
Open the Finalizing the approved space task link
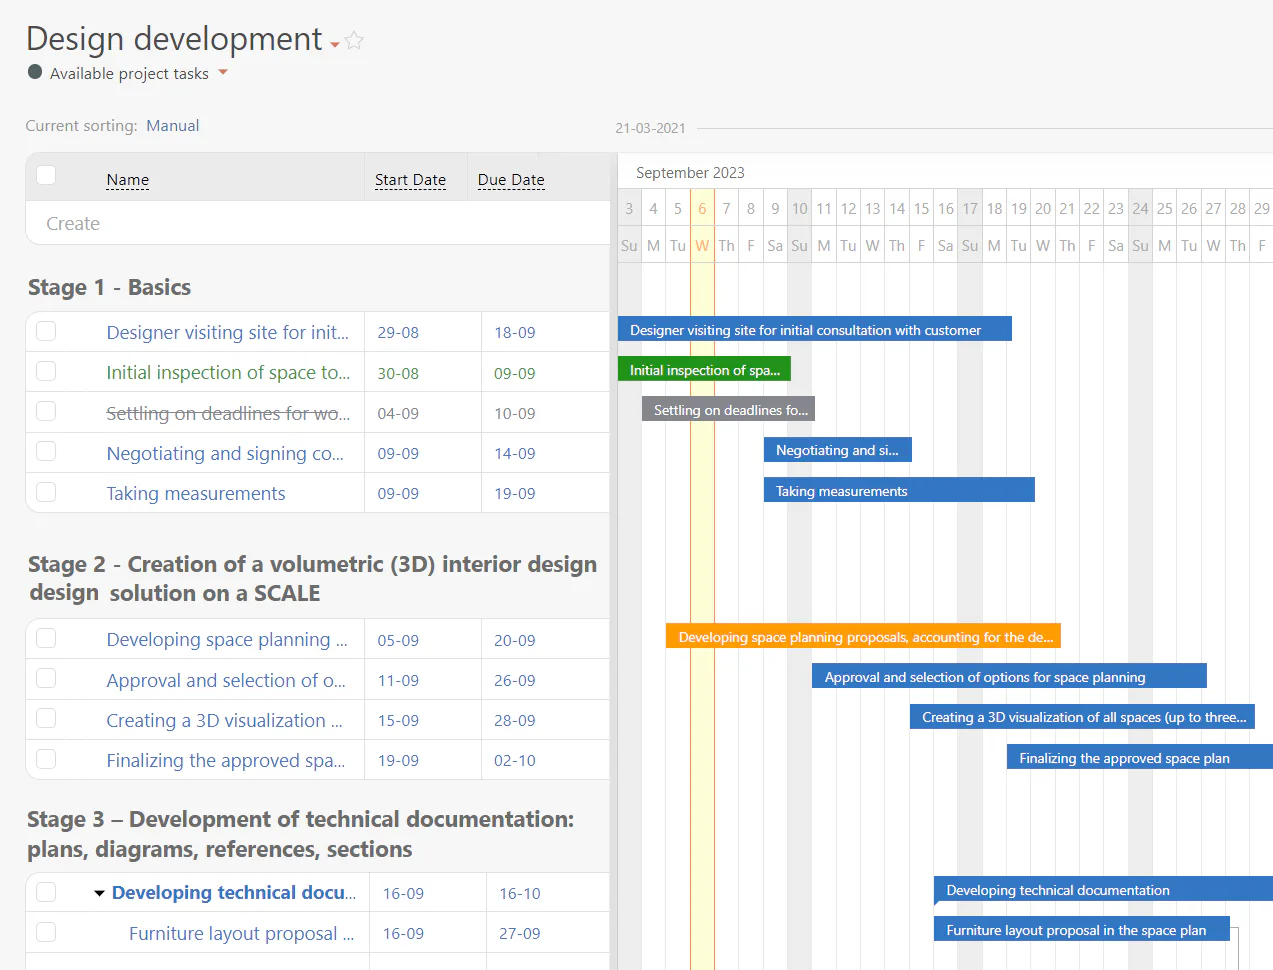(226, 761)
